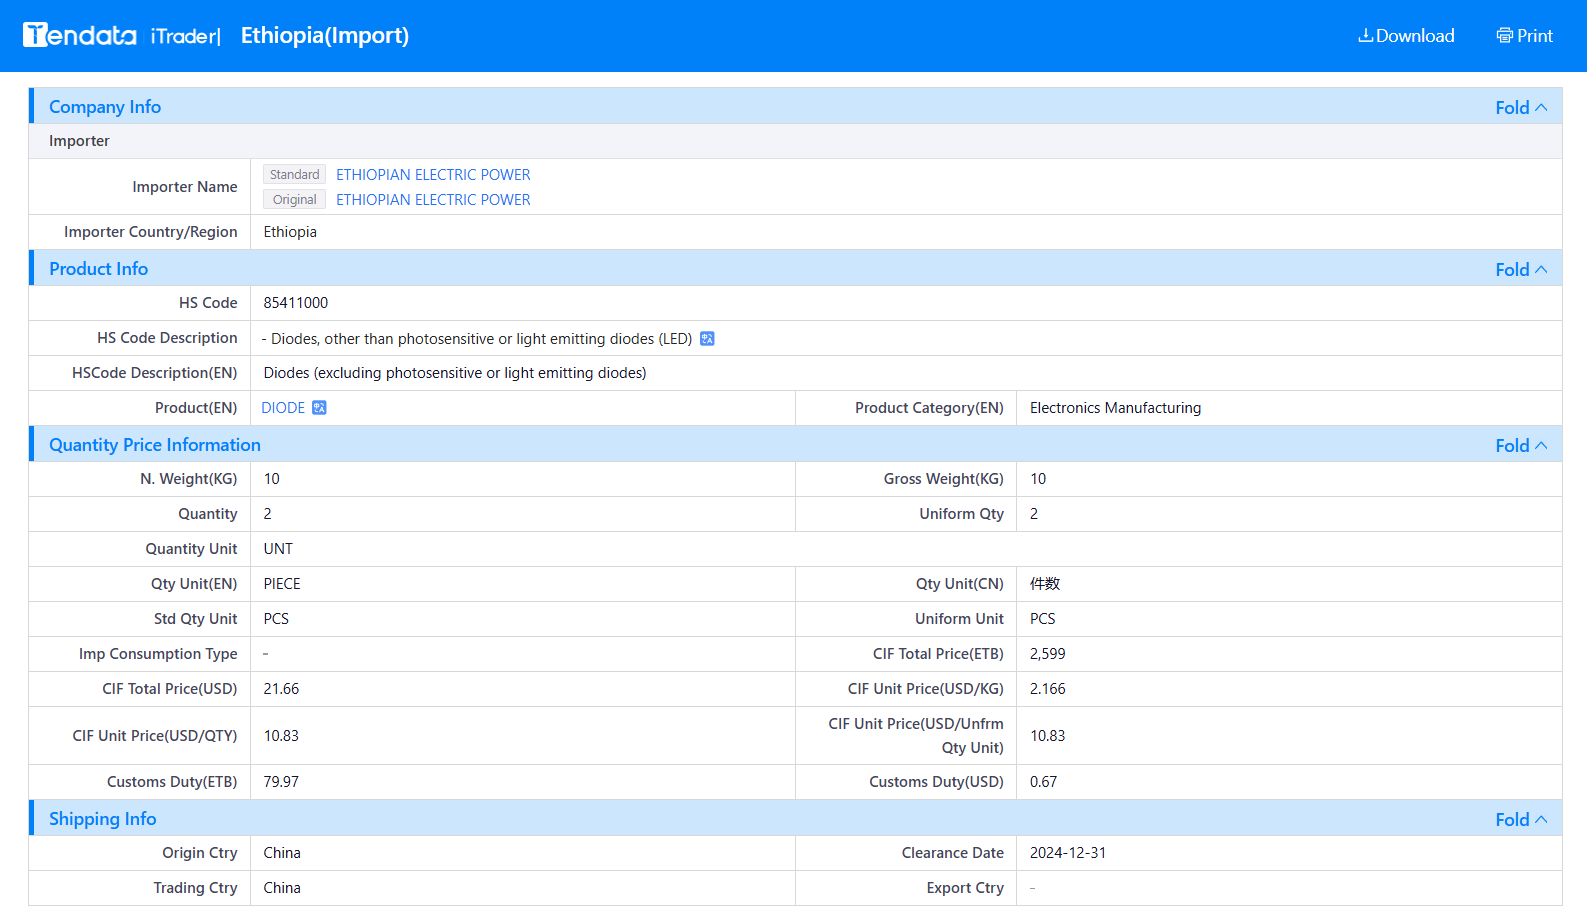The width and height of the screenshot is (1587, 912).
Task: Click the Company Info section heading
Action: coord(105,107)
